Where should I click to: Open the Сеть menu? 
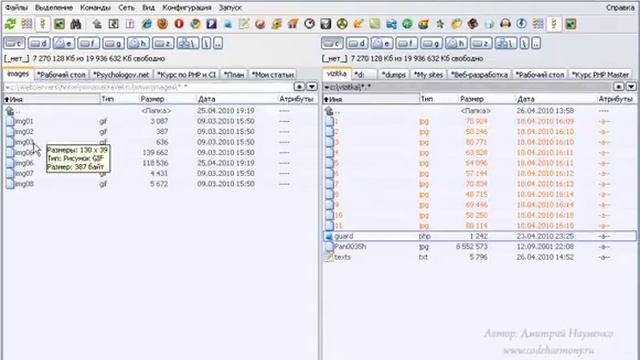click(126, 7)
